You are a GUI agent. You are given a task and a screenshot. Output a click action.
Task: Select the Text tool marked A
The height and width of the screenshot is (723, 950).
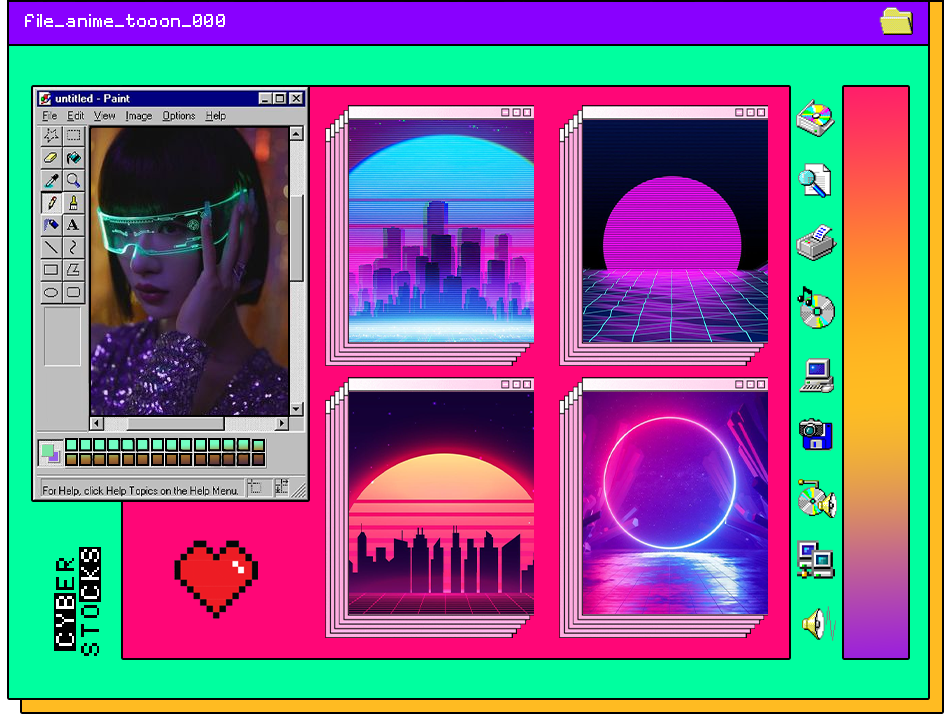(73, 225)
